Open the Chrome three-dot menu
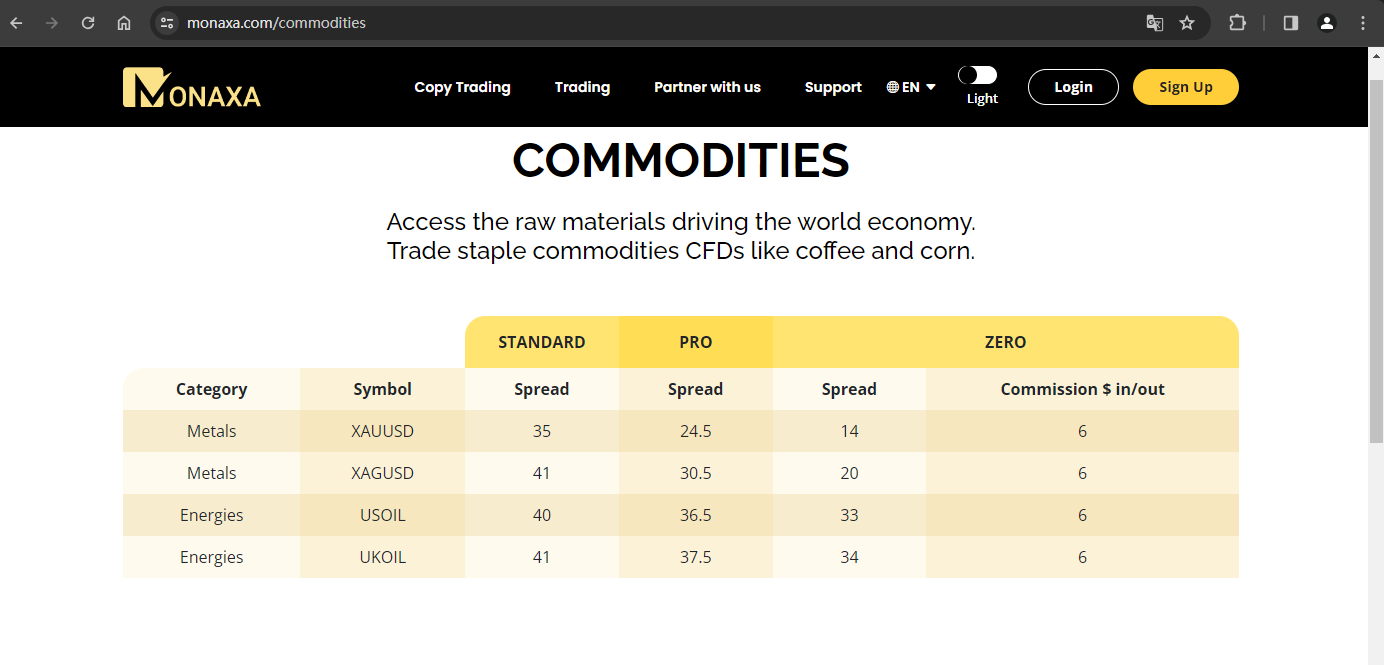1384x665 pixels. 1363,23
